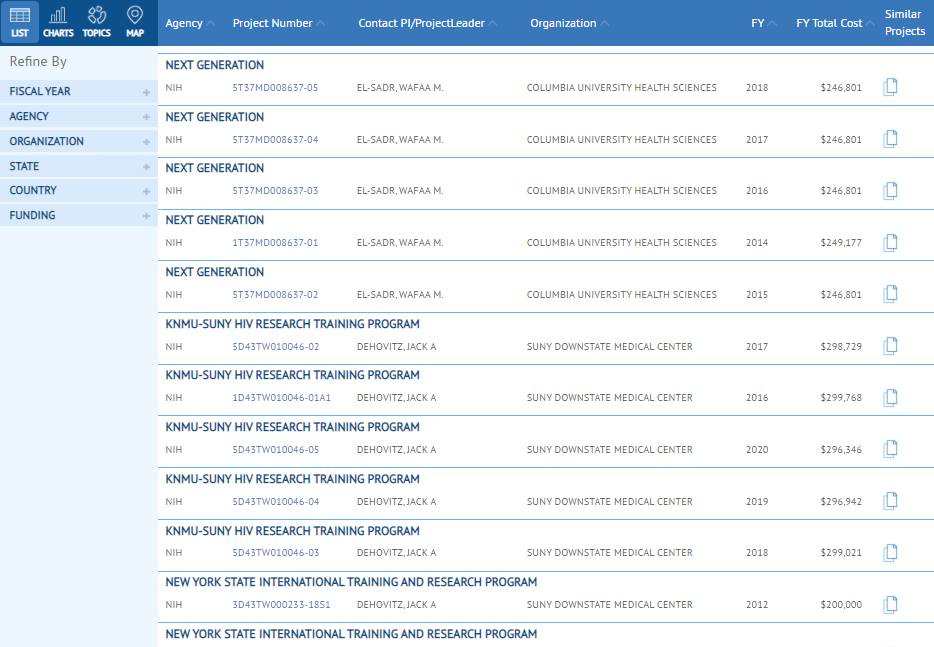Click the $296,942 total cost value

841,502
